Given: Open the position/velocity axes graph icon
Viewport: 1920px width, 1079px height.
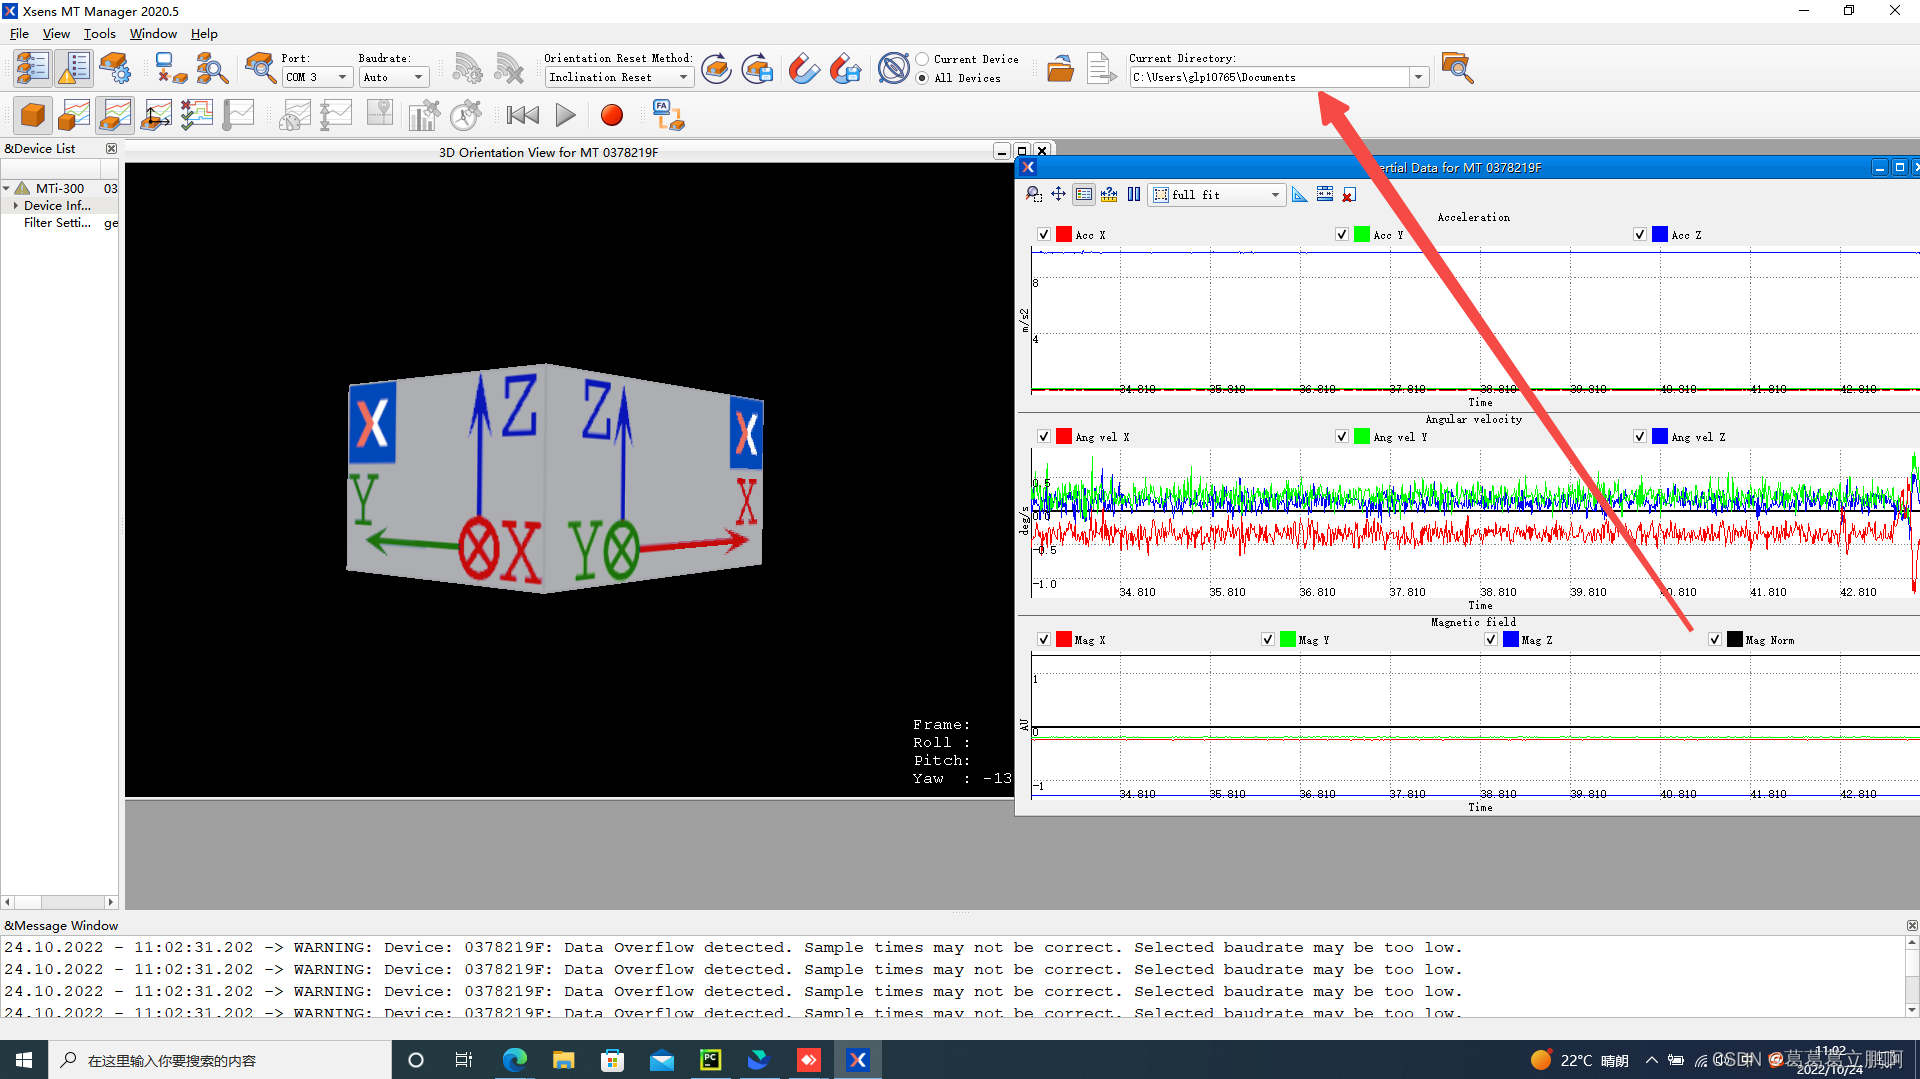Looking at the screenshot, I should pyautogui.click(x=156, y=115).
